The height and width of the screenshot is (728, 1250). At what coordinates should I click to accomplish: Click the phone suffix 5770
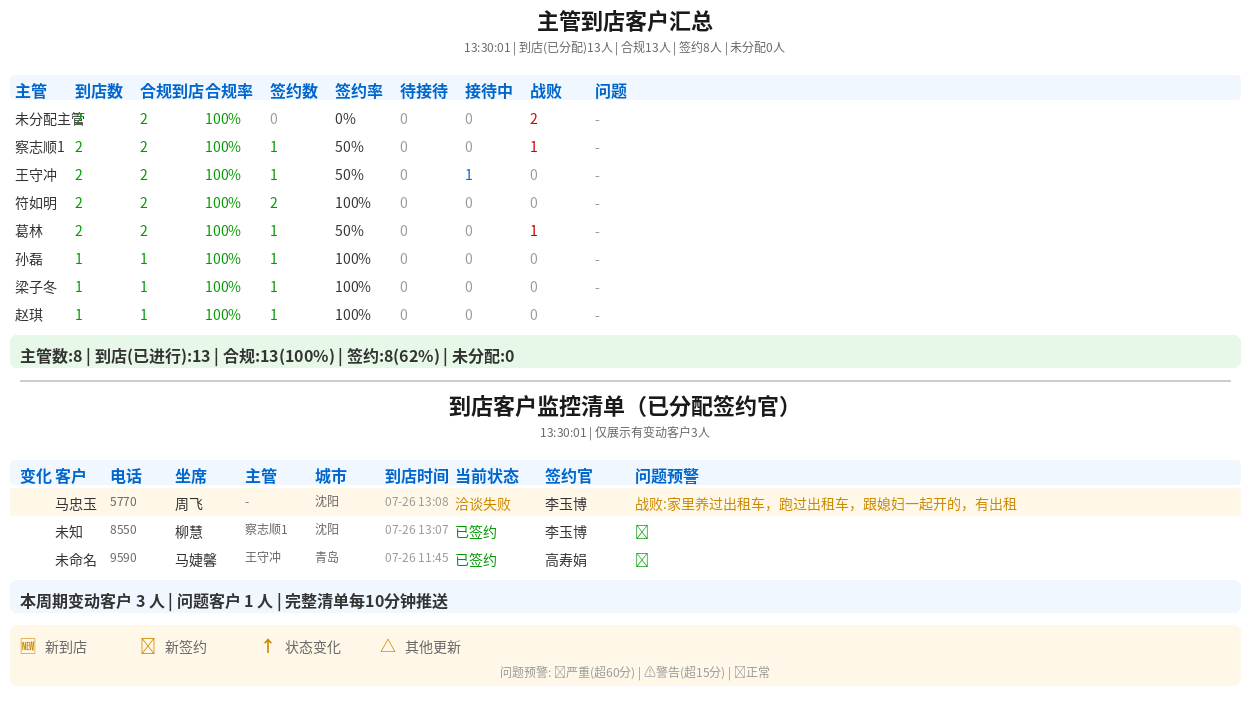click(123, 502)
